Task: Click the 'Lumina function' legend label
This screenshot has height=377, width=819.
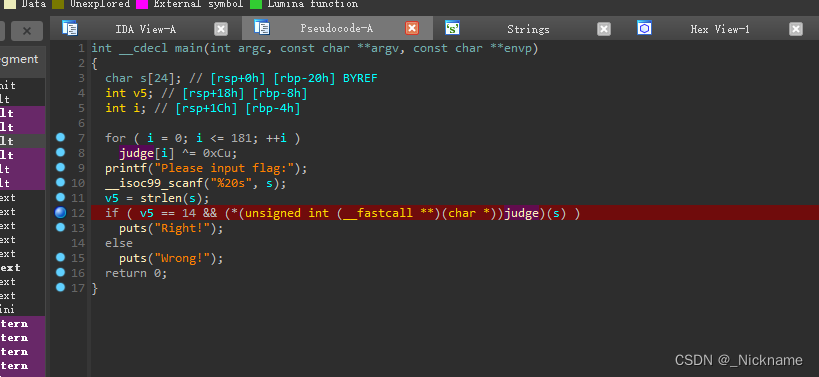Action: click(313, 4)
